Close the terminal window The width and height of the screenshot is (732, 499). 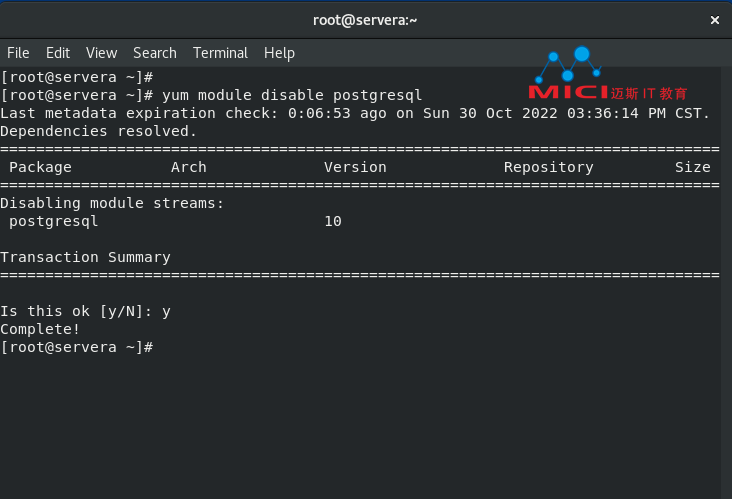coord(714,20)
